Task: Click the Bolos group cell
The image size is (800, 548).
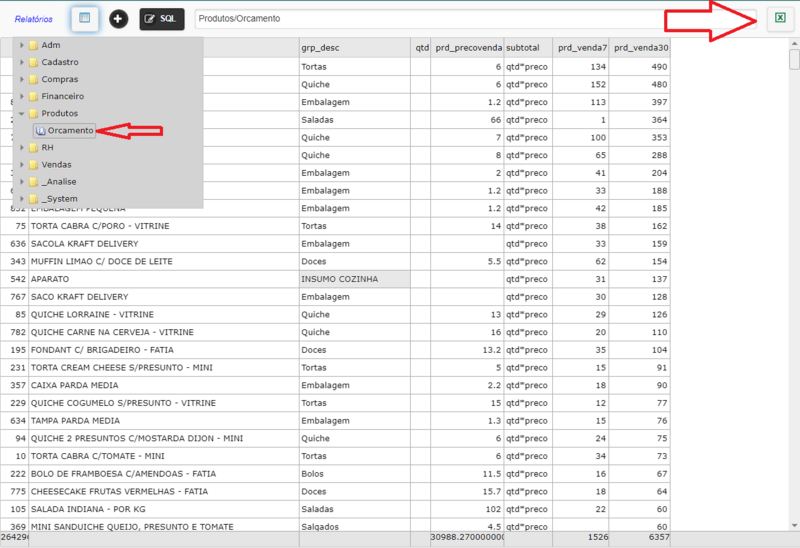Action: pos(355,474)
